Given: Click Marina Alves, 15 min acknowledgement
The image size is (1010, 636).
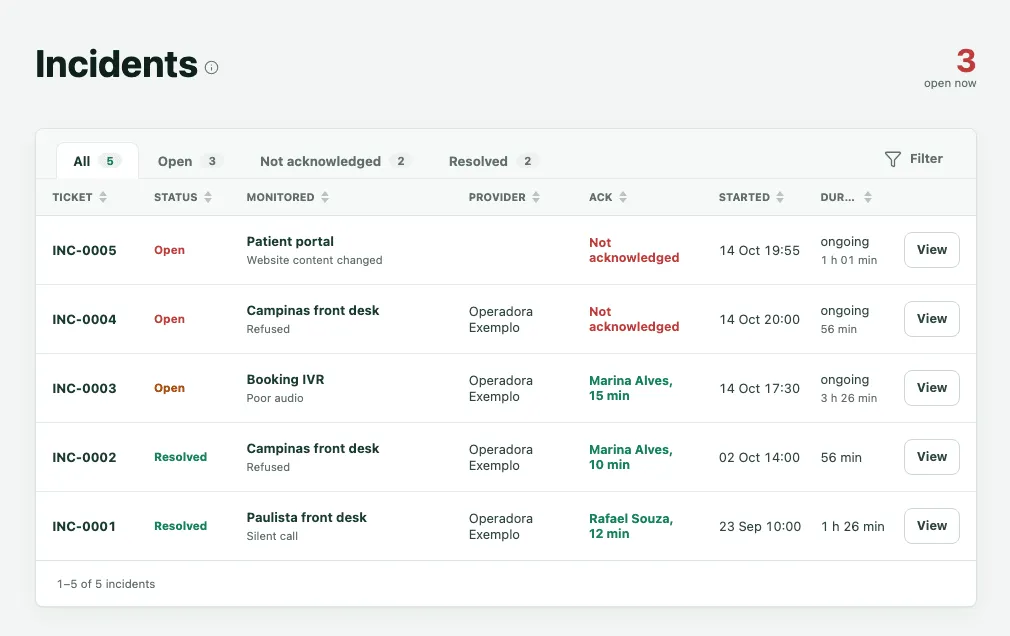Looking at the screenshot, I should coord(631,388).
